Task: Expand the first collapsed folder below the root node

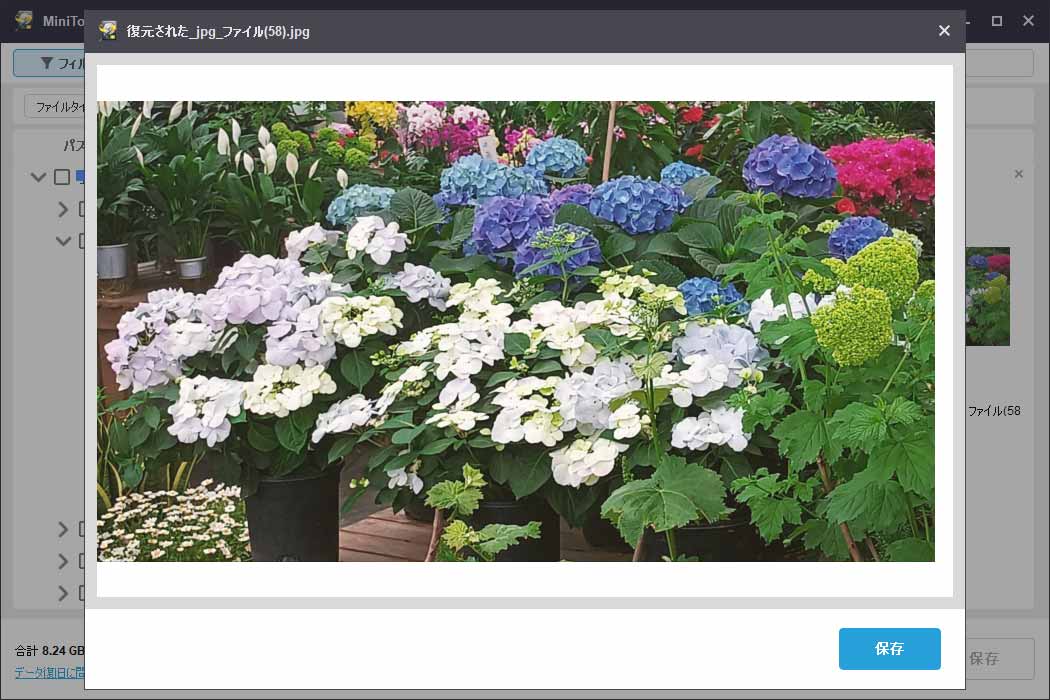Action: tap(63, 209)
